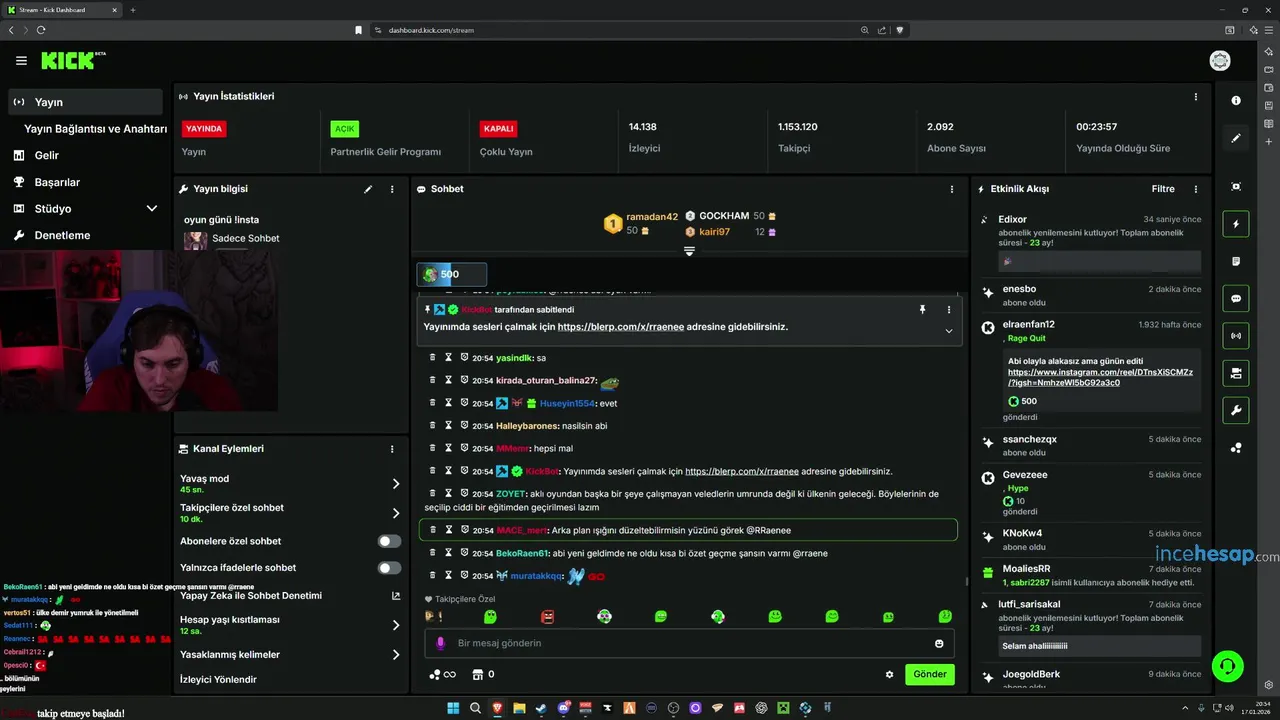Open the Sohbet panel three-dot menu
1280x720 pixels.
point(952,189)
